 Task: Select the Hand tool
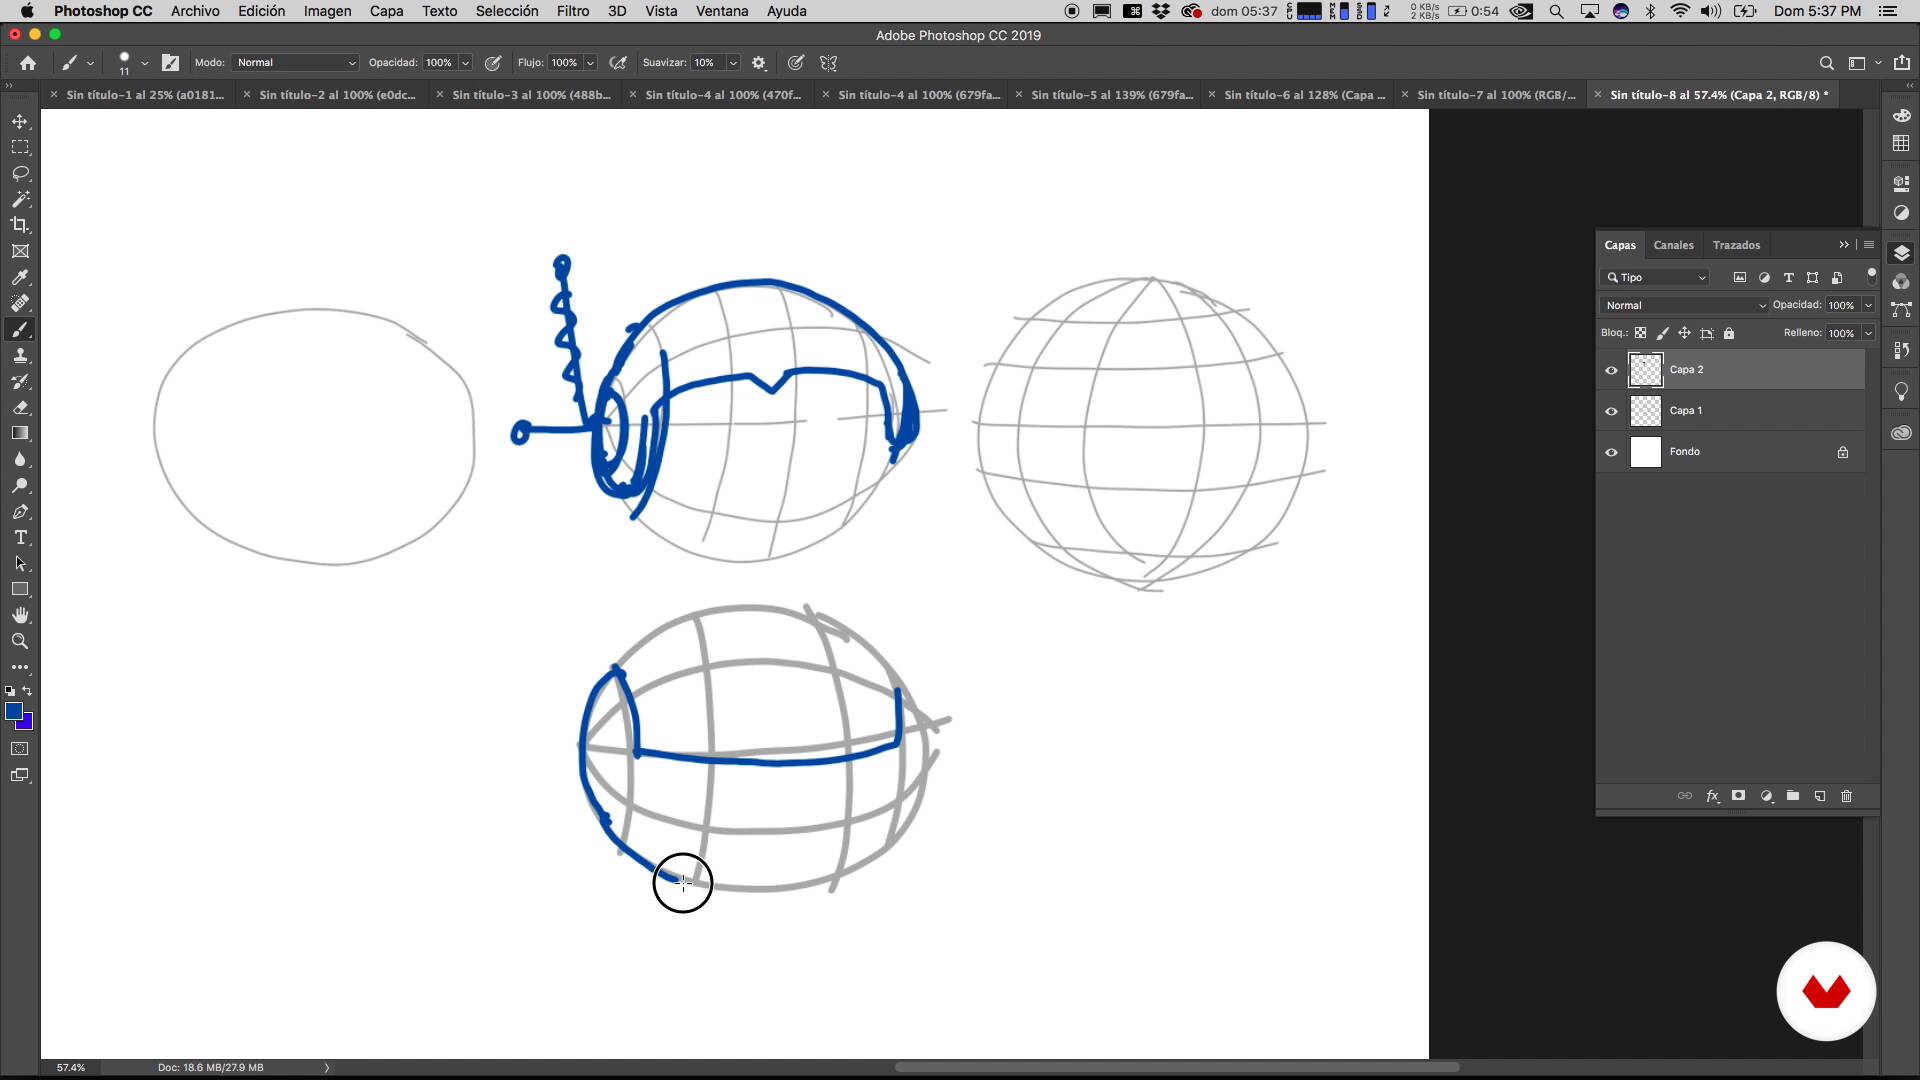point(20,616)
